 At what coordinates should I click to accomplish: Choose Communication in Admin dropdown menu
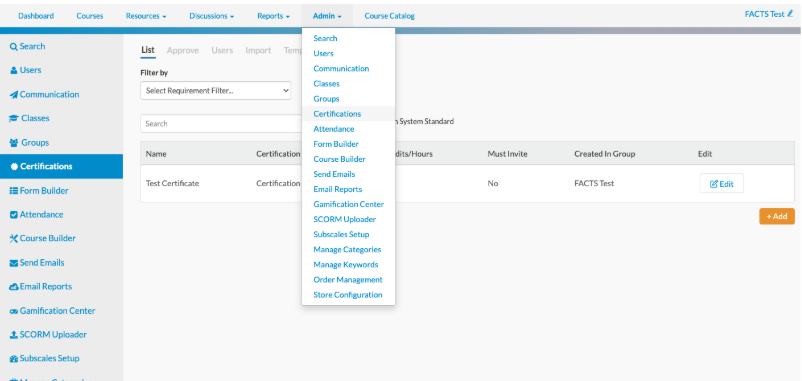(341, 69)
